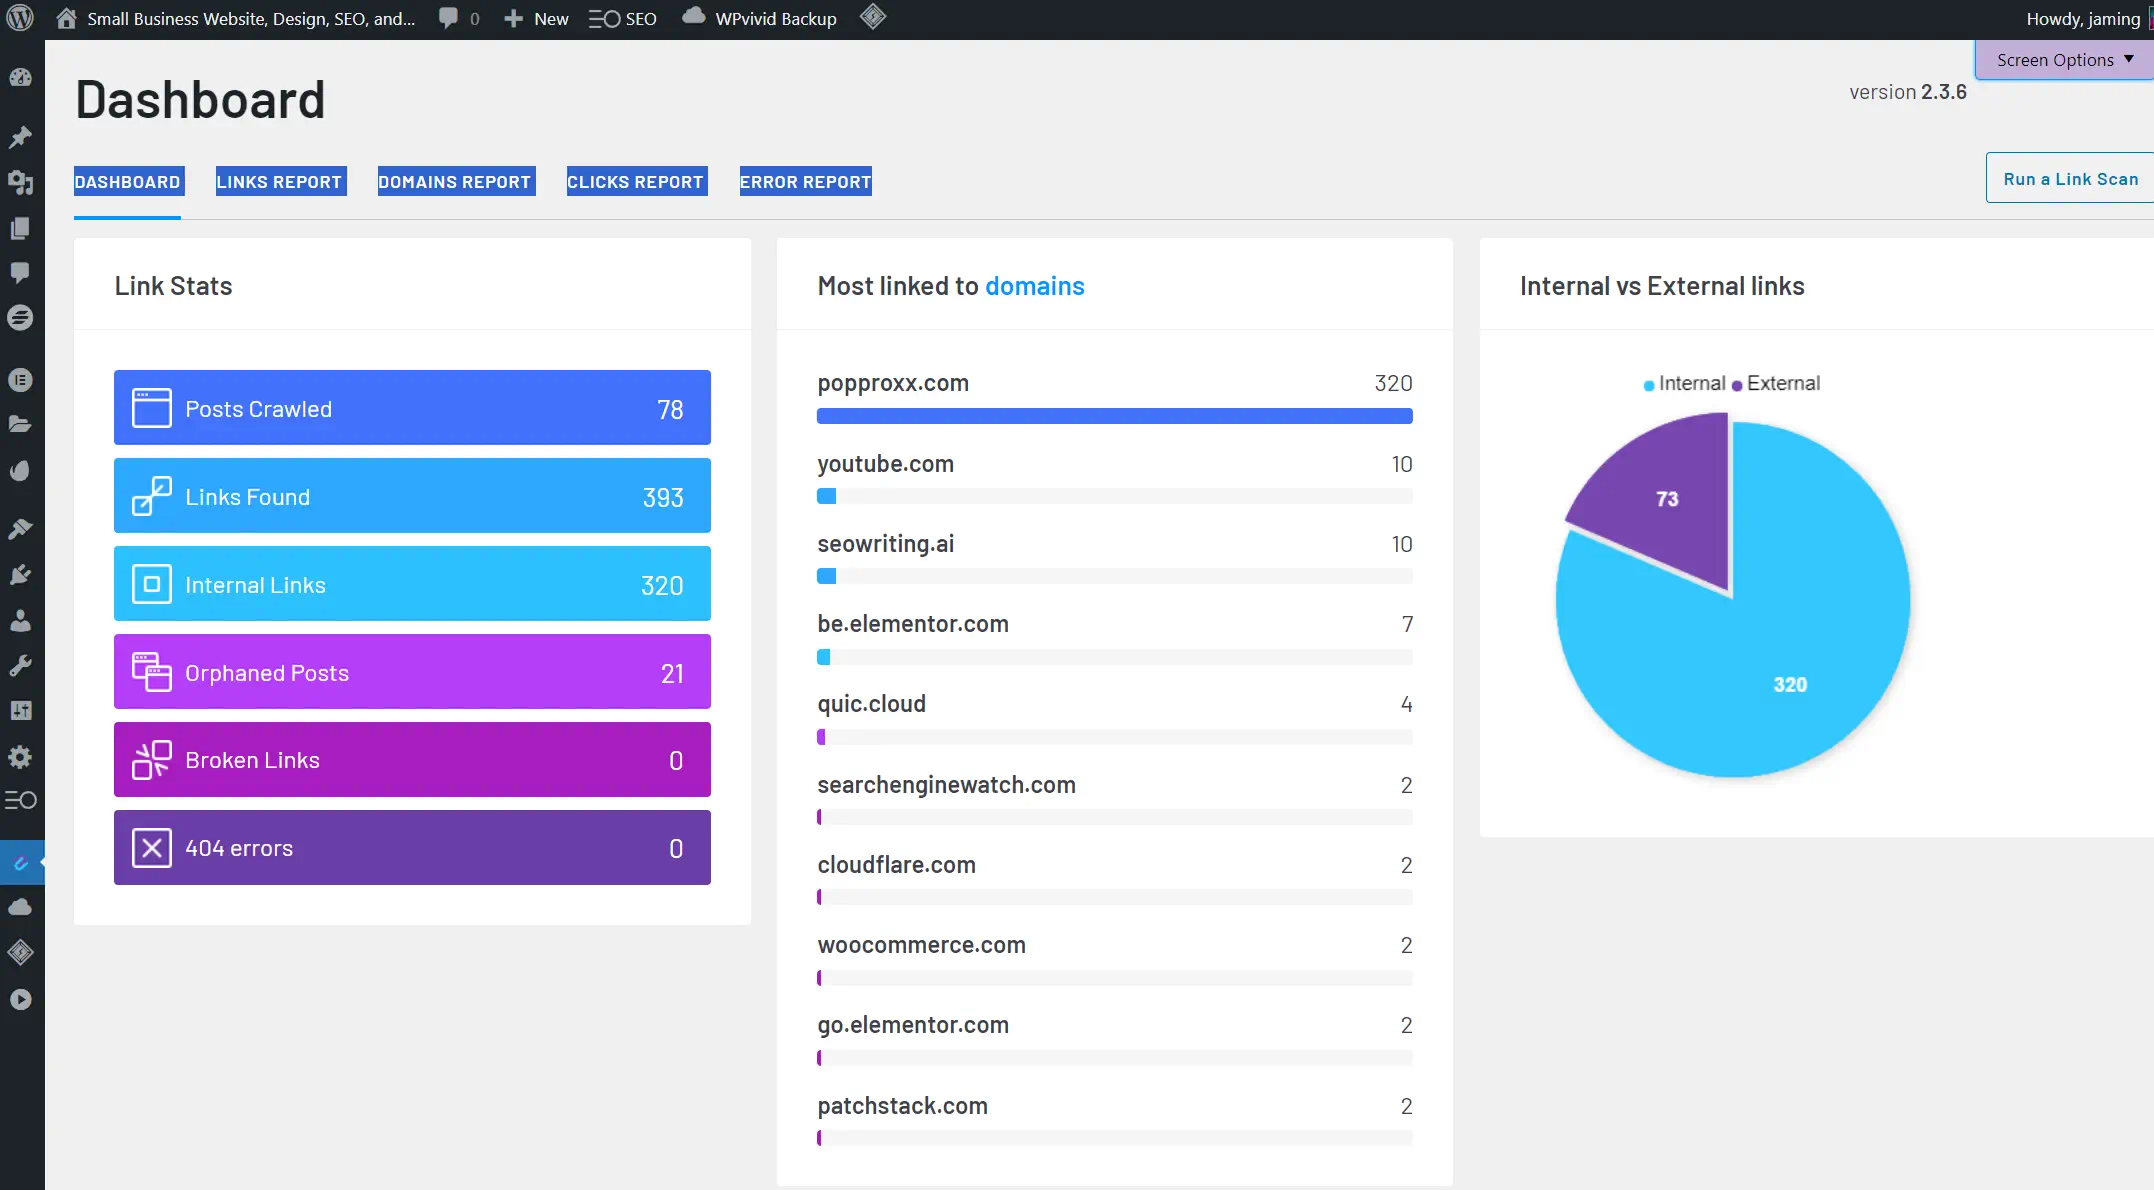Open Media via the sidebar icon
The image size is (2154, 1190).
[x=20, y=183]
